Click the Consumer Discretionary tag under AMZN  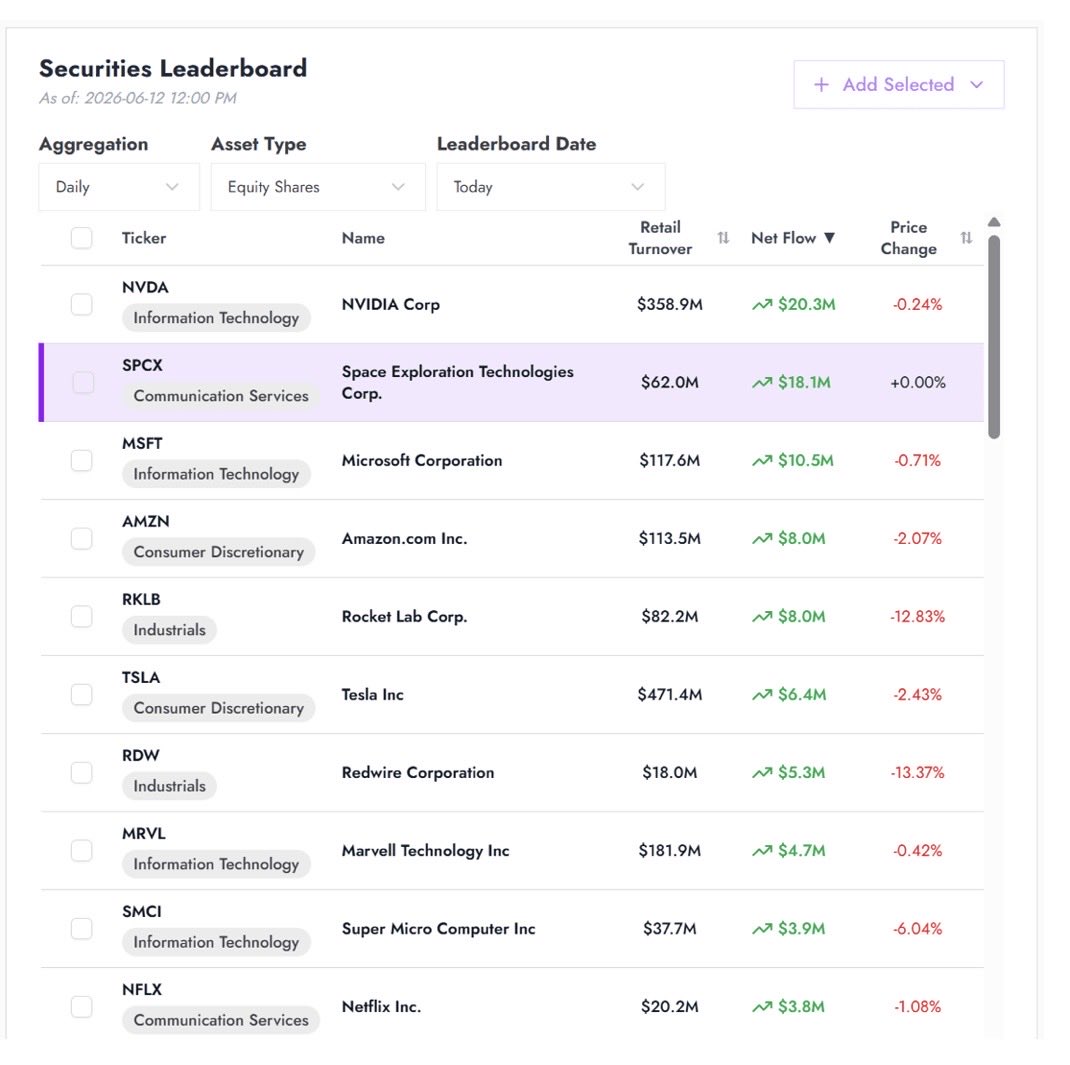click(218, 552)
